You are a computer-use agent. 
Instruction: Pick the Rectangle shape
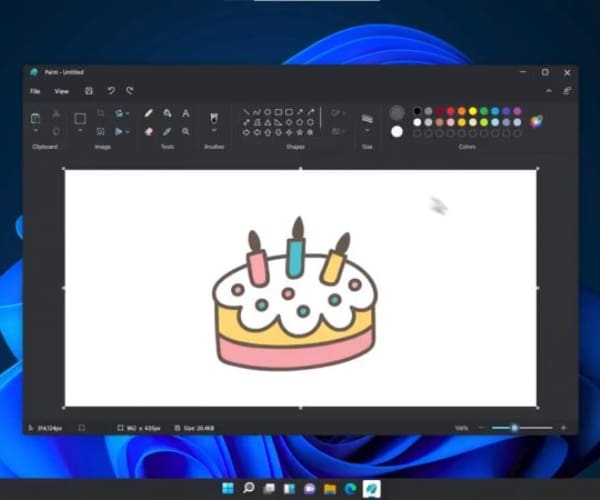tap(278, 112)
